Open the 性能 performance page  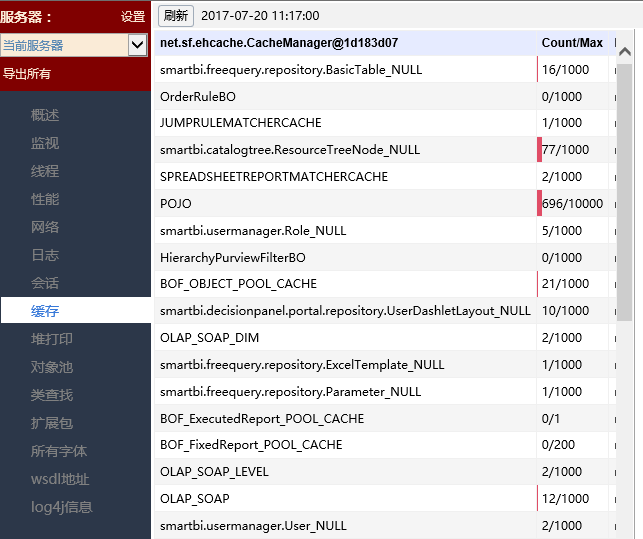pos(45,199)
